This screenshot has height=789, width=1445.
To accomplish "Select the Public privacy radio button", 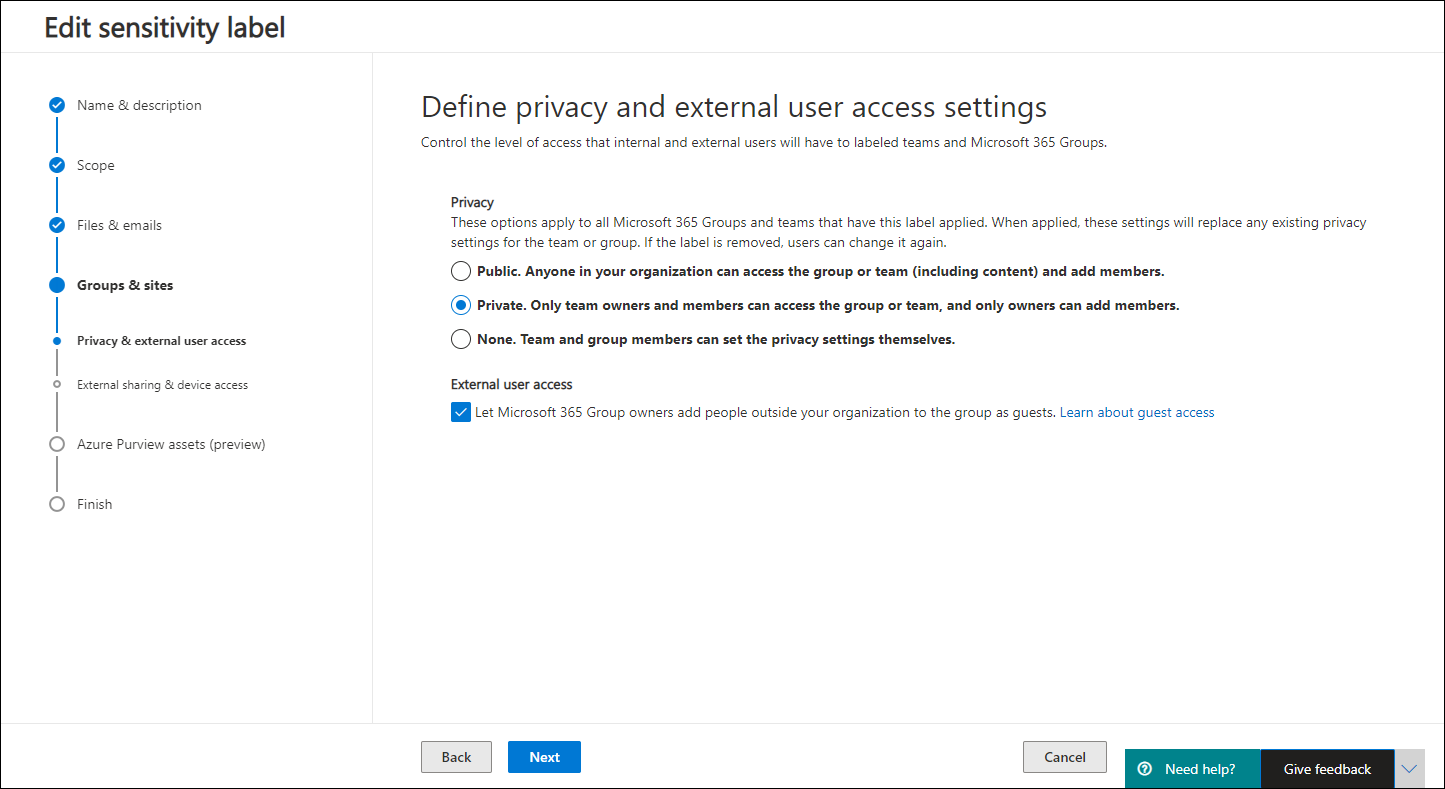I will (460, 271).
